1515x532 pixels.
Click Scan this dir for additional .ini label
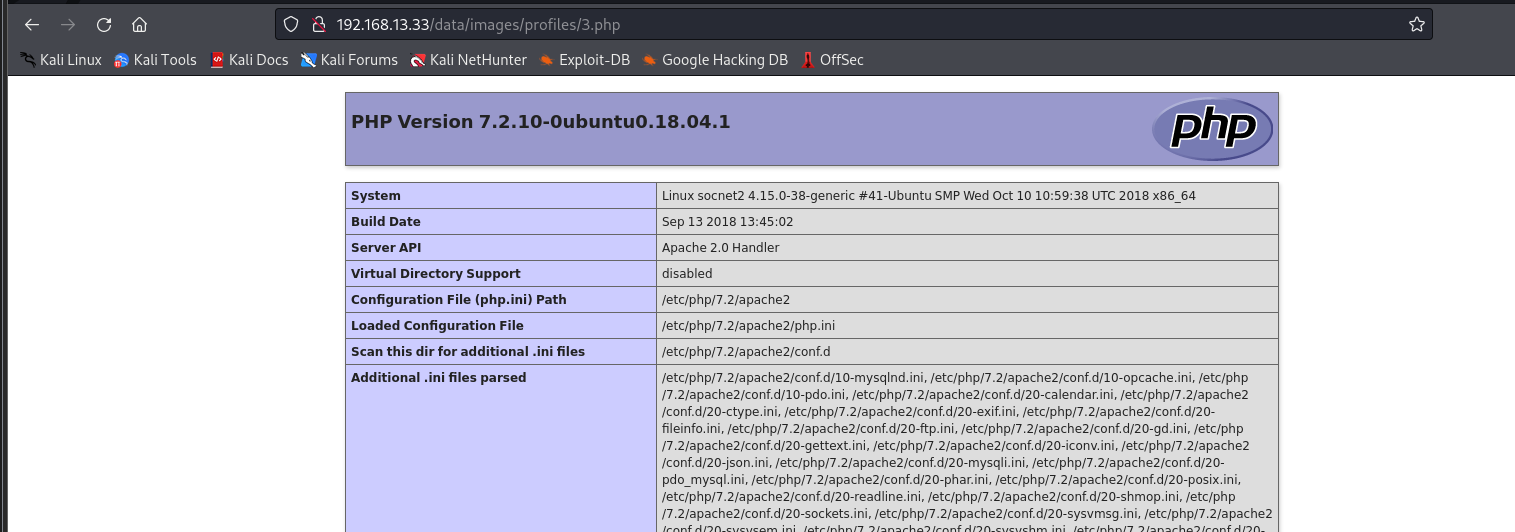coord(468,352)
